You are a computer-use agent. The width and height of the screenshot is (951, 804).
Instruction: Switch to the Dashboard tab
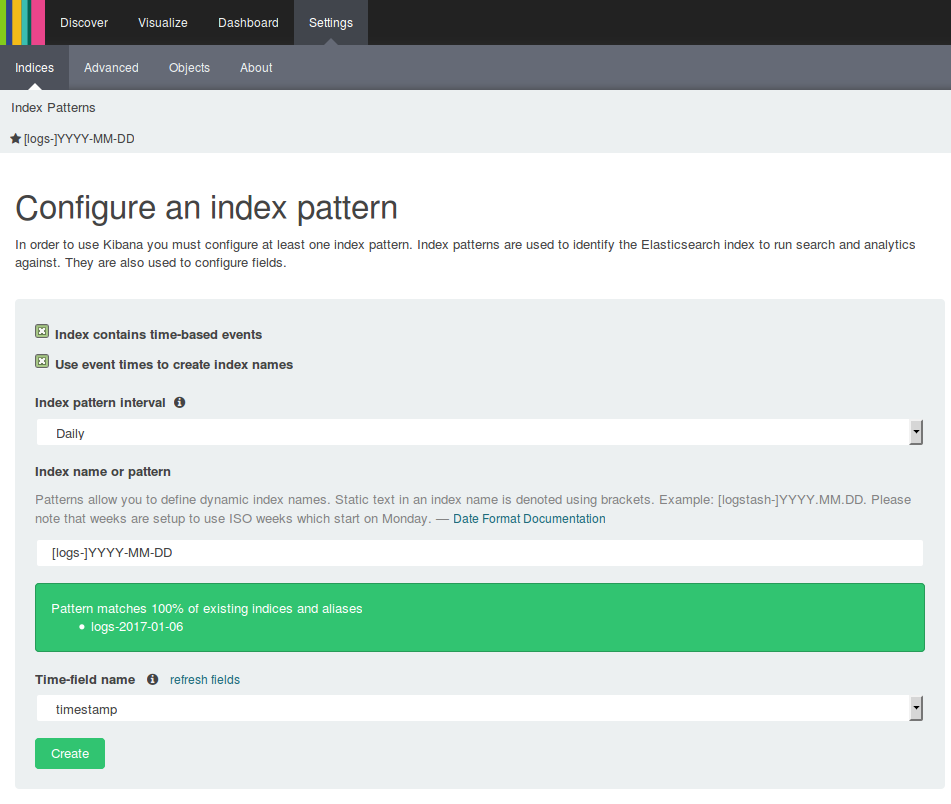[x=248, y=22]
